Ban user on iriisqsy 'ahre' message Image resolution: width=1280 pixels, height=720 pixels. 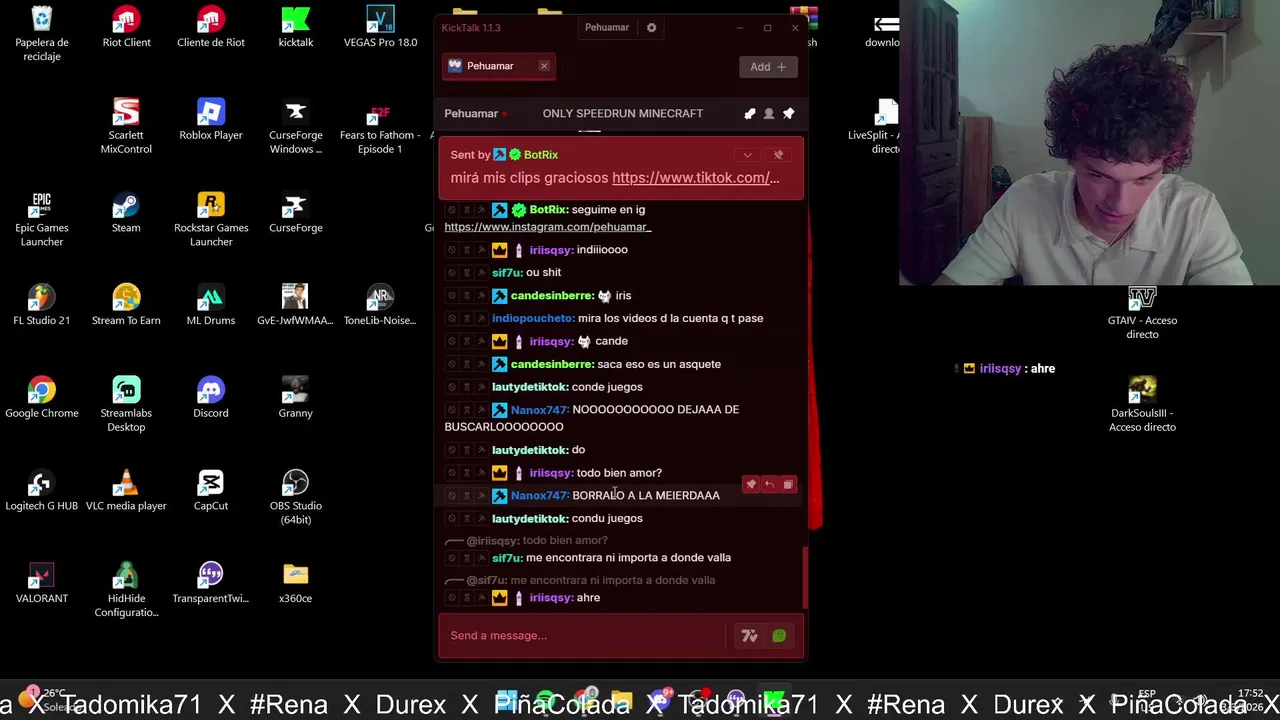tap(451, 598)
